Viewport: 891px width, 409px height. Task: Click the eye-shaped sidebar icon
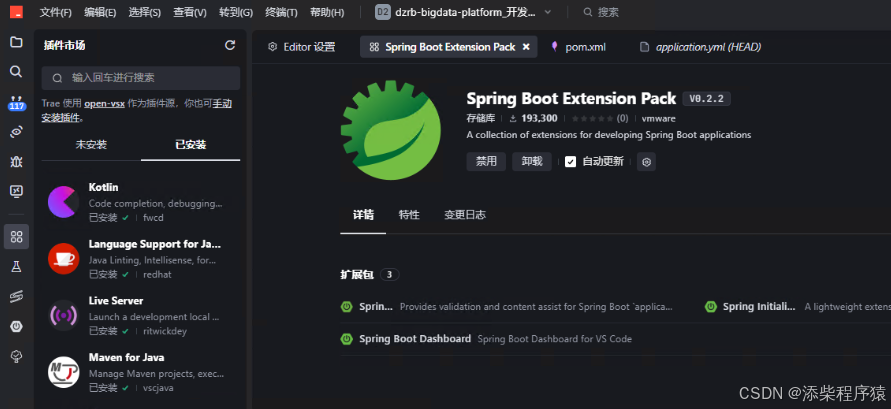coord(16,132)
